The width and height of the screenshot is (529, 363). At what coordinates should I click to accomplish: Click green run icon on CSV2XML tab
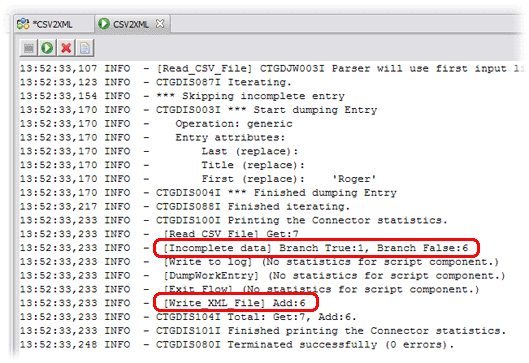point(104,24)
